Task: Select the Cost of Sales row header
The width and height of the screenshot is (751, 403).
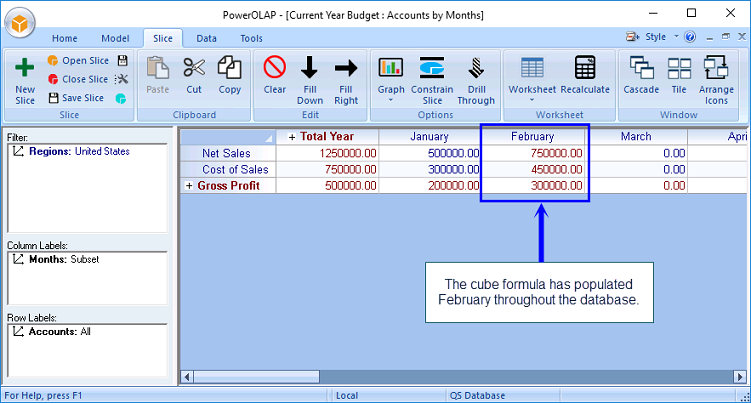Action: click(228, 170)
